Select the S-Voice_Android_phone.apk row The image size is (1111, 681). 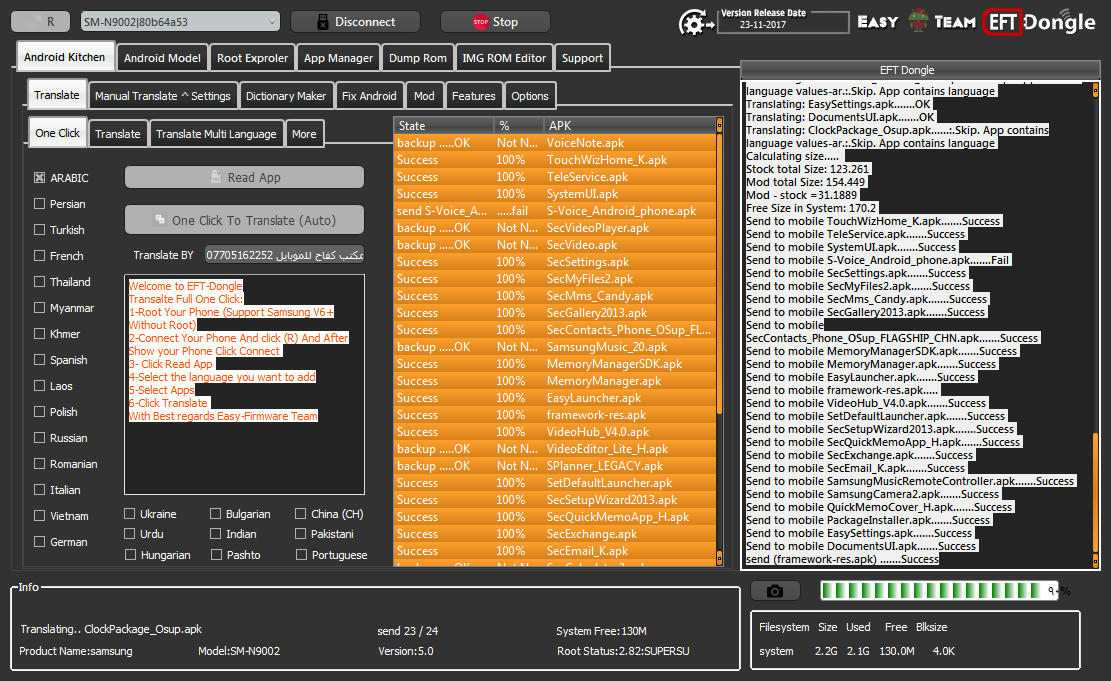pos(555,211)
